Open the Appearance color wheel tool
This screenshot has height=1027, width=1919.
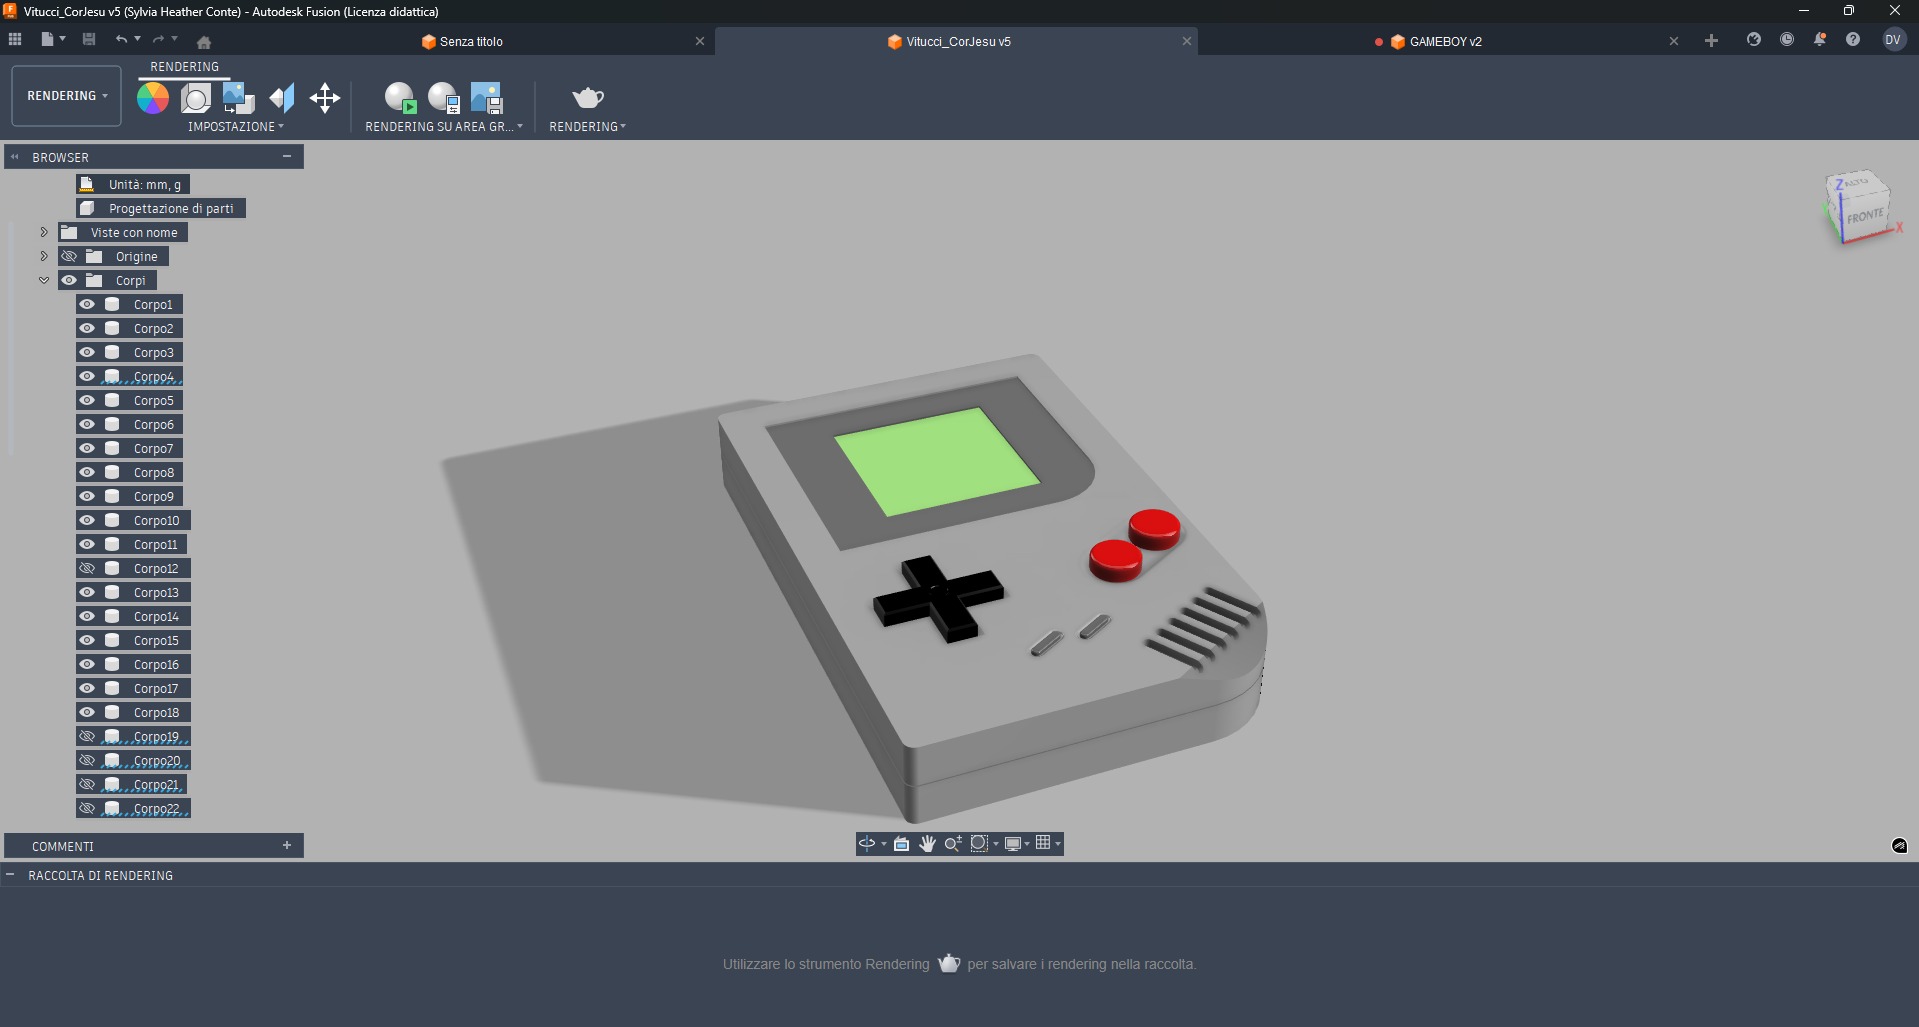pos(152,98)
